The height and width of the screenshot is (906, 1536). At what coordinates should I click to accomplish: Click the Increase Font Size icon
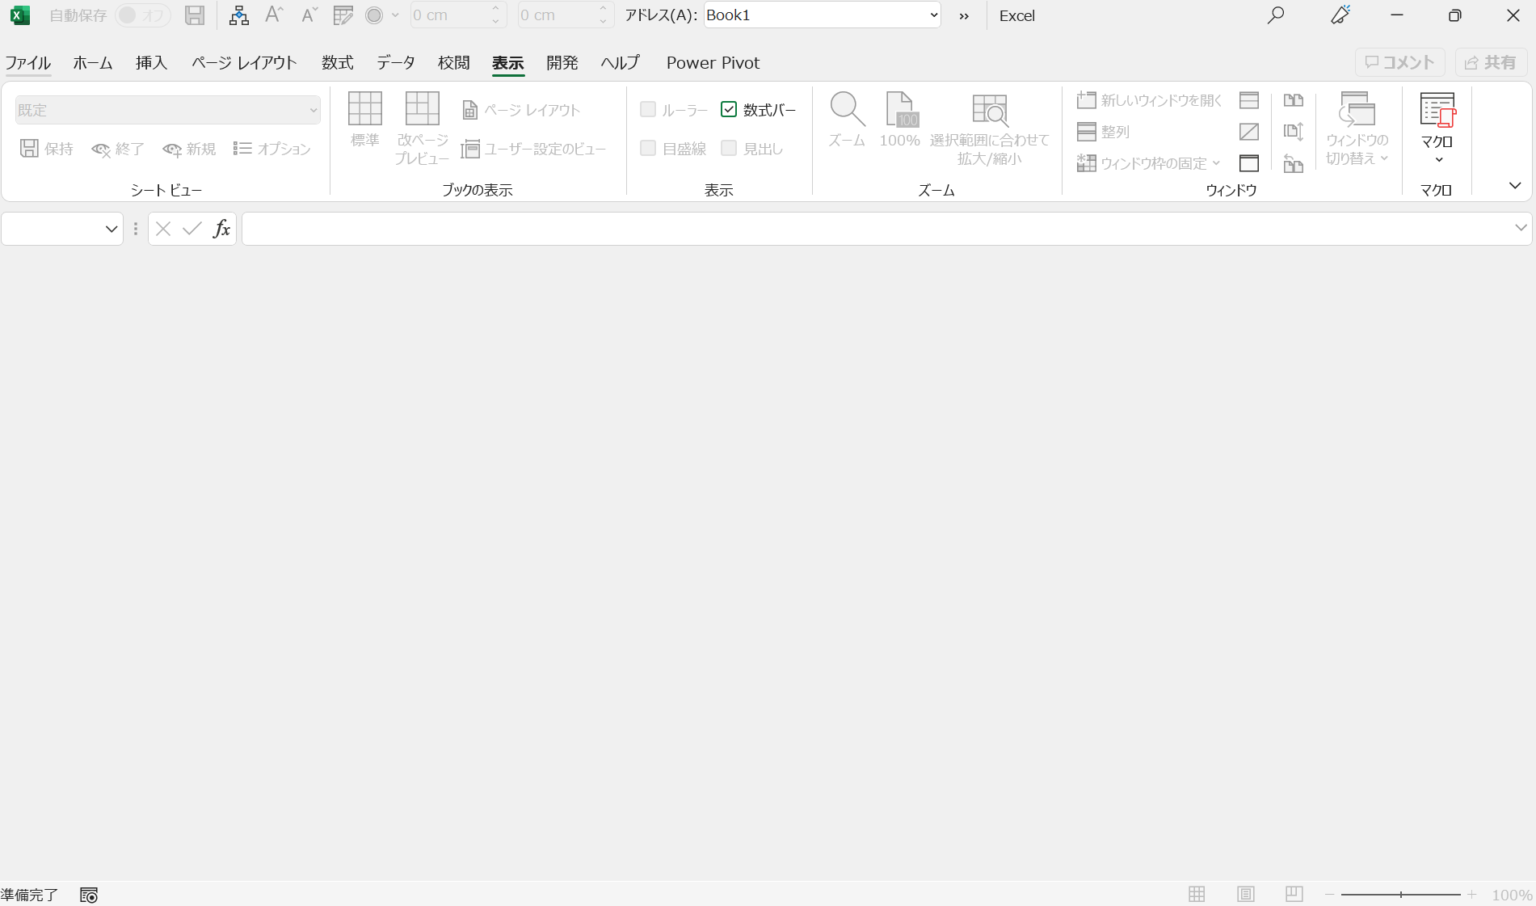274,15
